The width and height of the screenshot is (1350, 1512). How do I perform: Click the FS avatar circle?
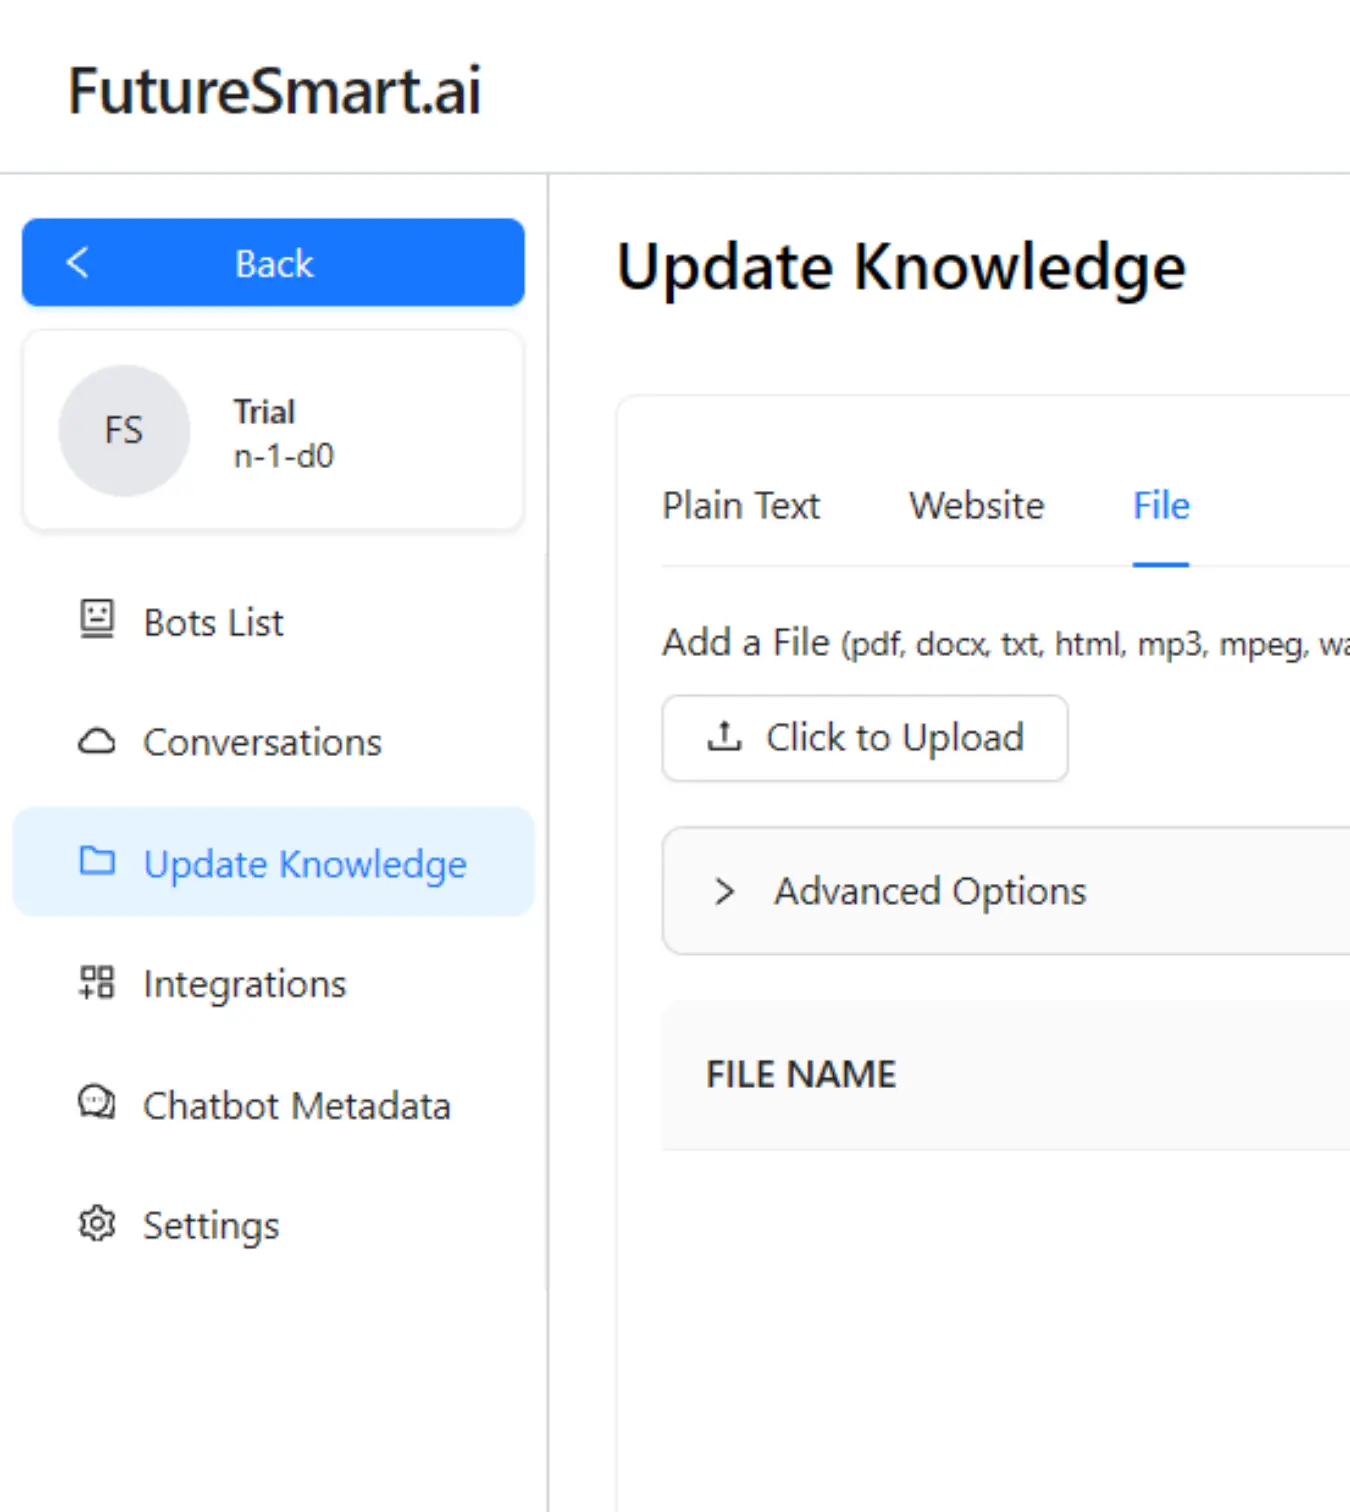pos(124,430)
